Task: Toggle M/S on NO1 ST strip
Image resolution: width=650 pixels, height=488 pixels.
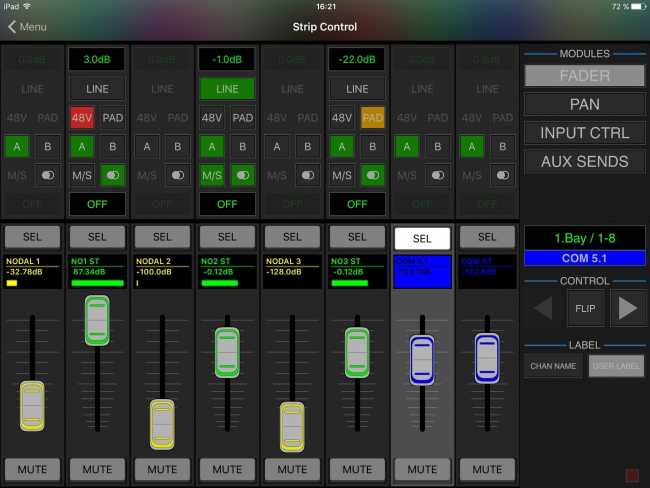Action: (82, 175)
